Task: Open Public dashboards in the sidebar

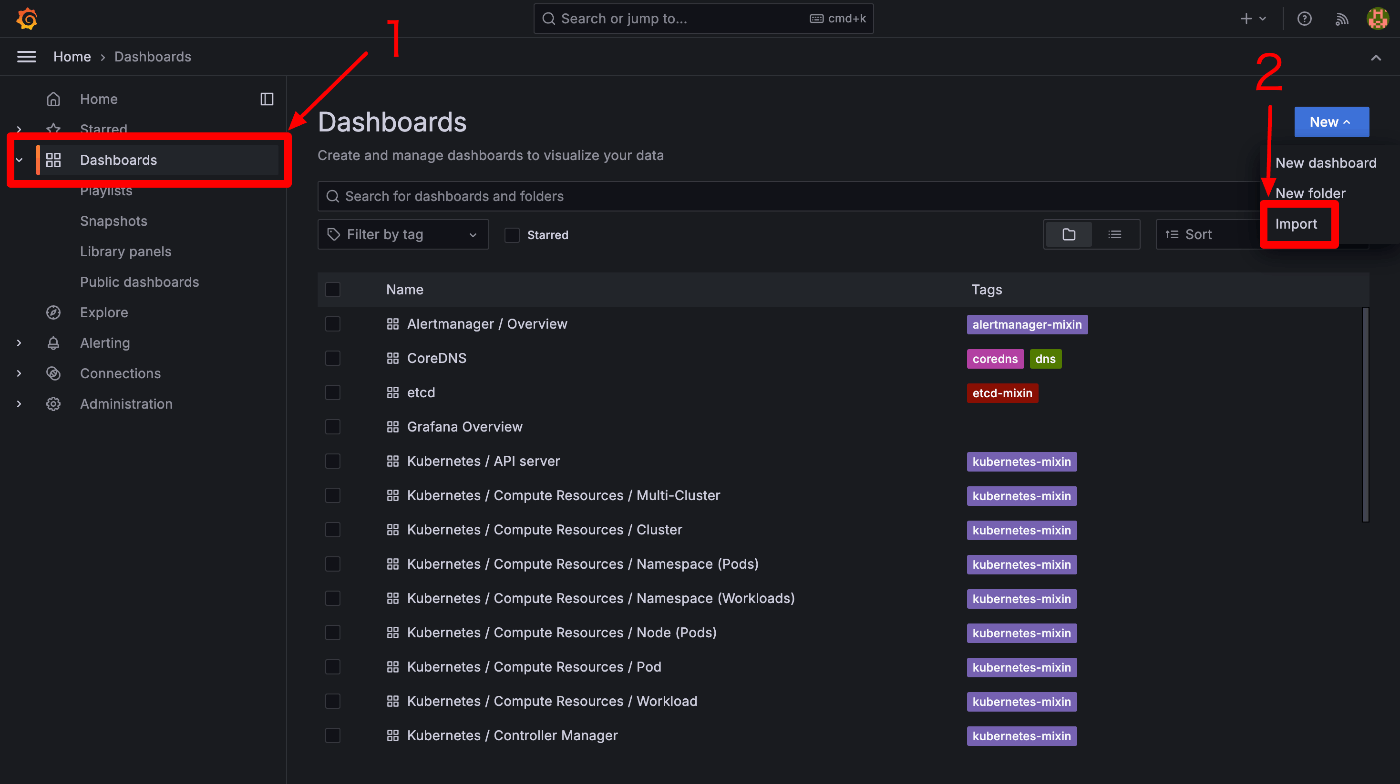Action: (139, 282)
